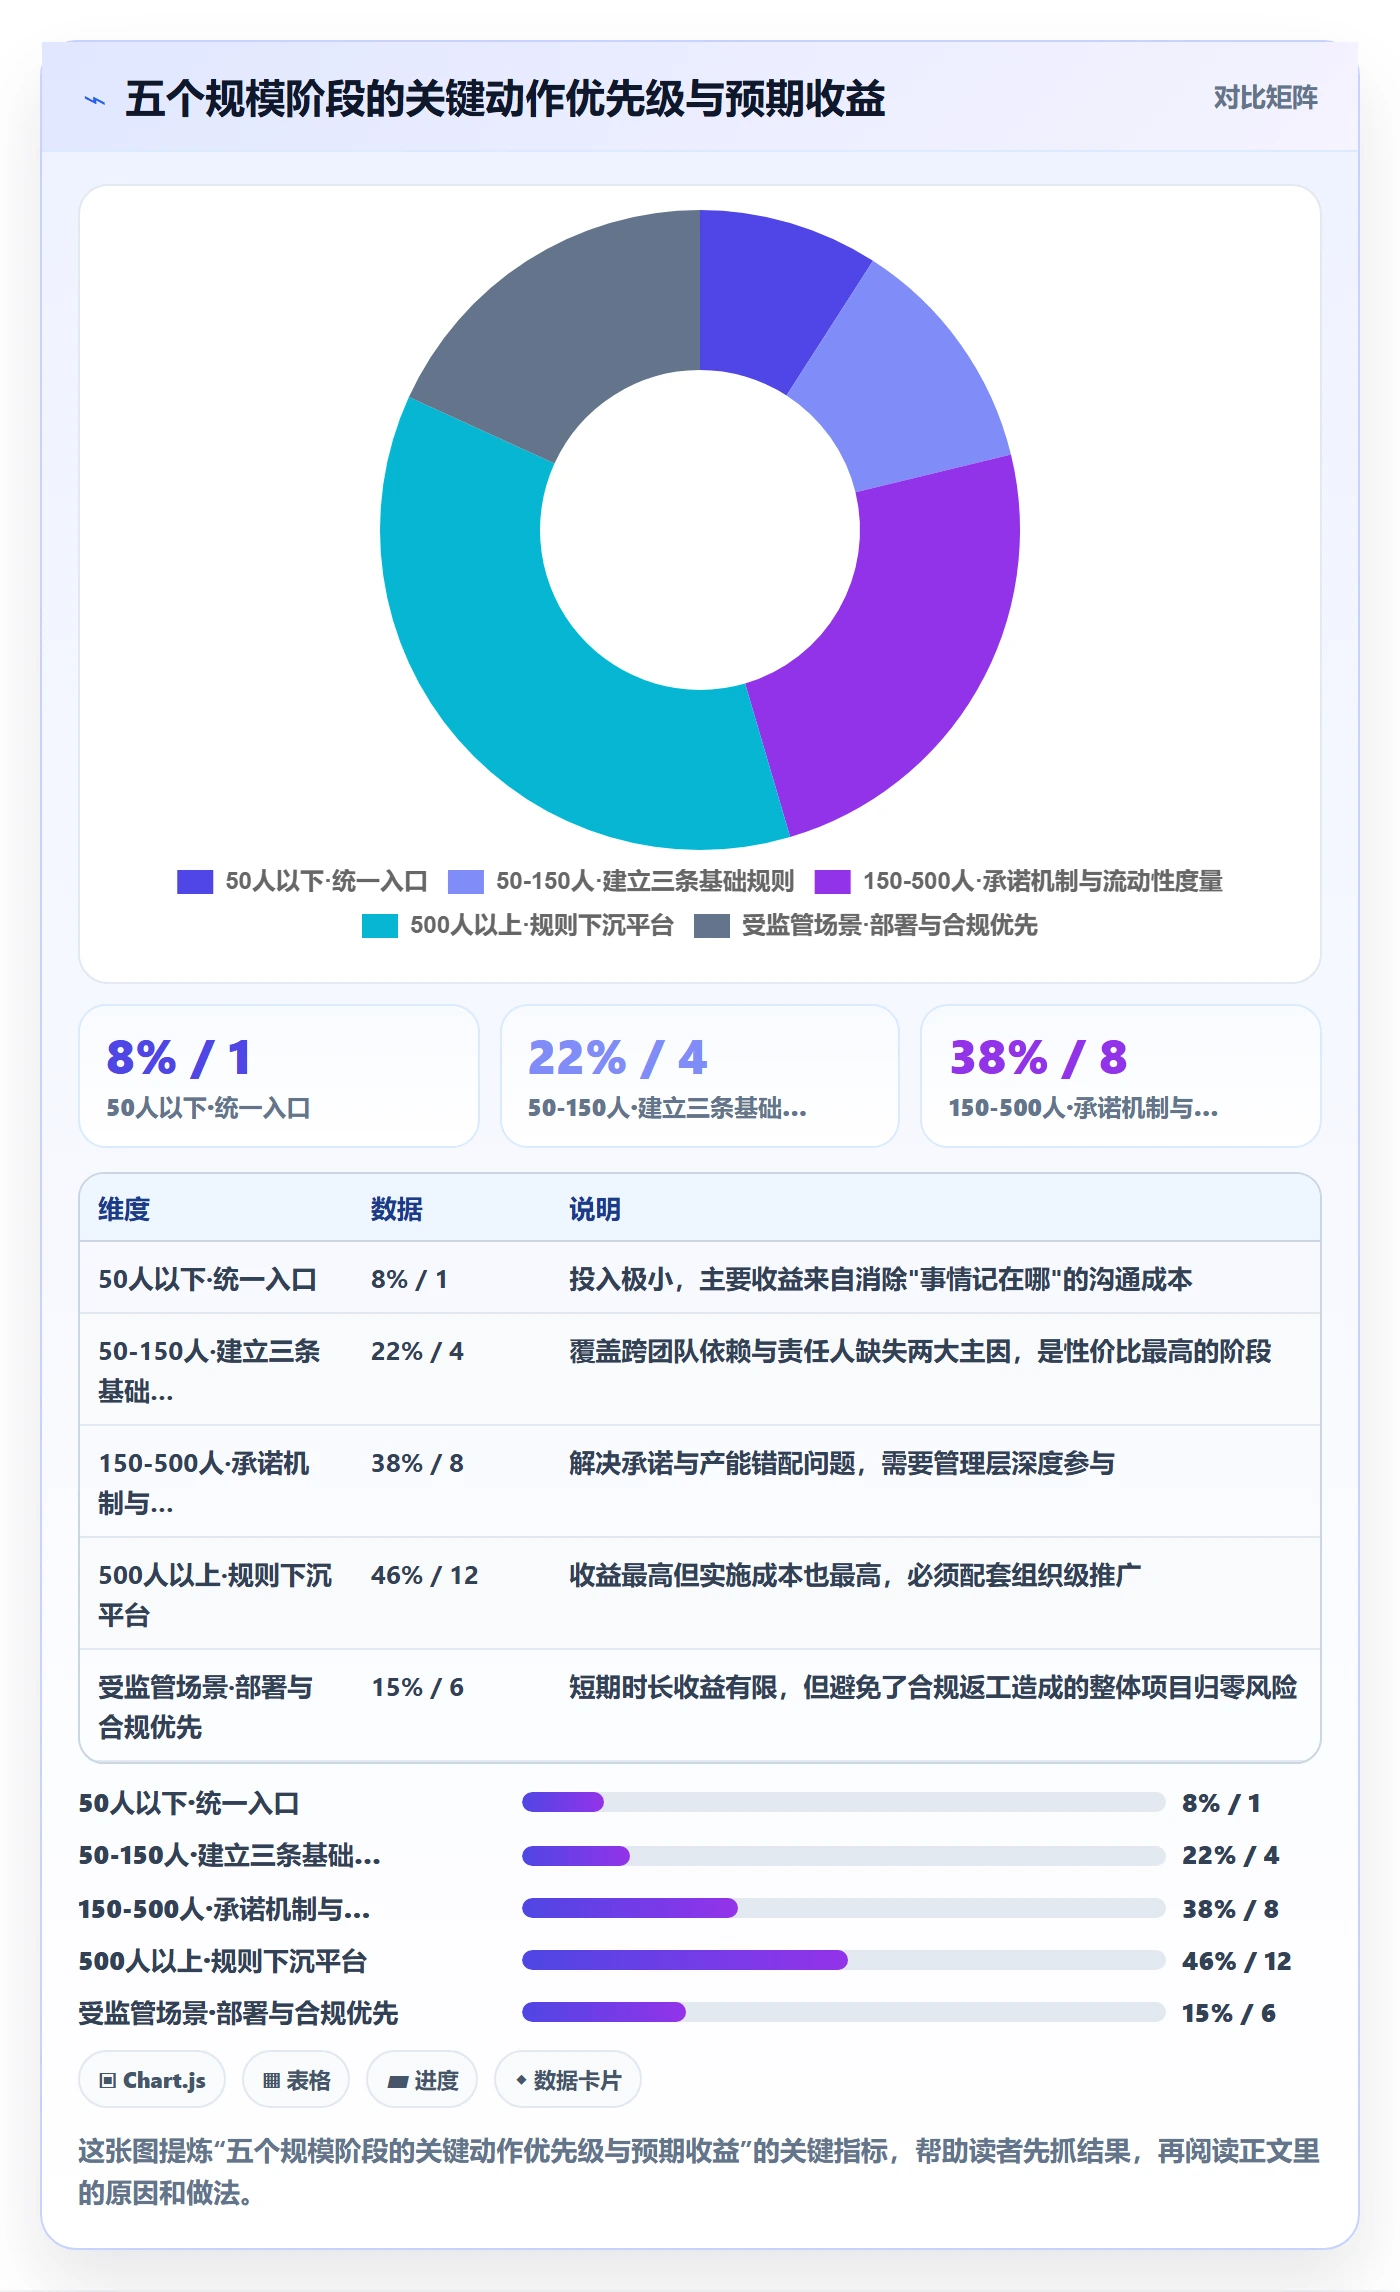Click the 说明 column header
The width and height of the screenshot is (1400, 2292).
(x=595, y=1209)
